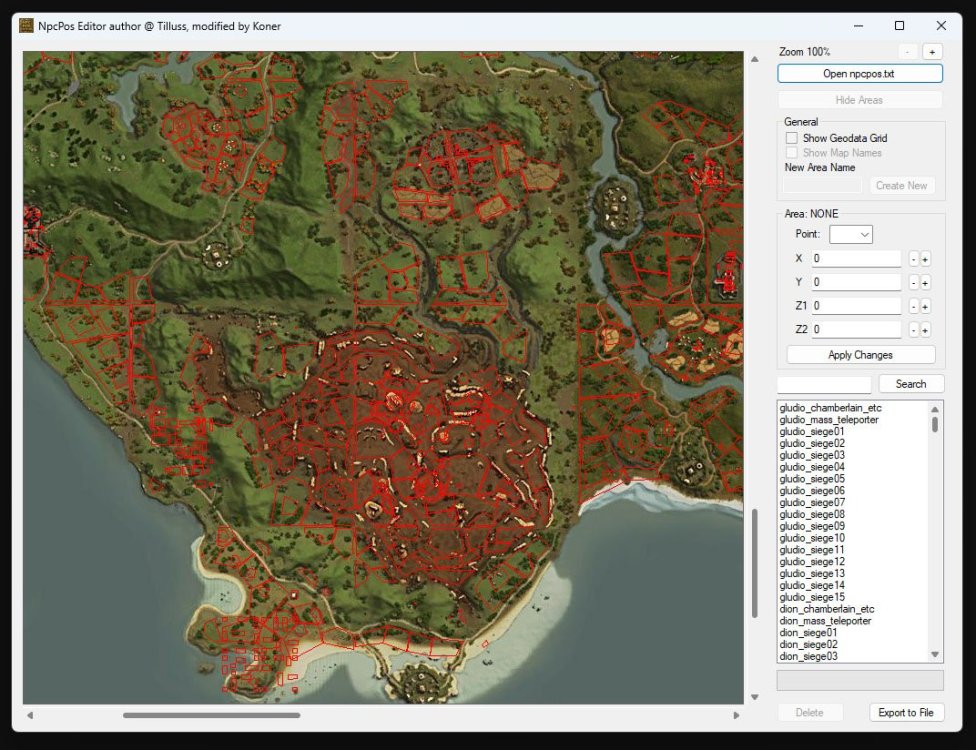Toggle Show Map Names checkbox

(x=792, y=152)
